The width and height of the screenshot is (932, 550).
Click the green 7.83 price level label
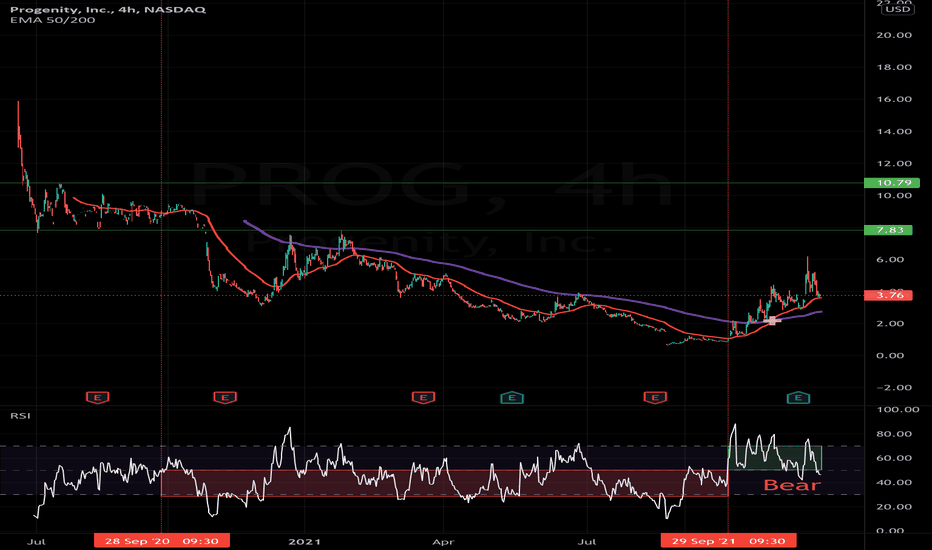coord(888,230)
